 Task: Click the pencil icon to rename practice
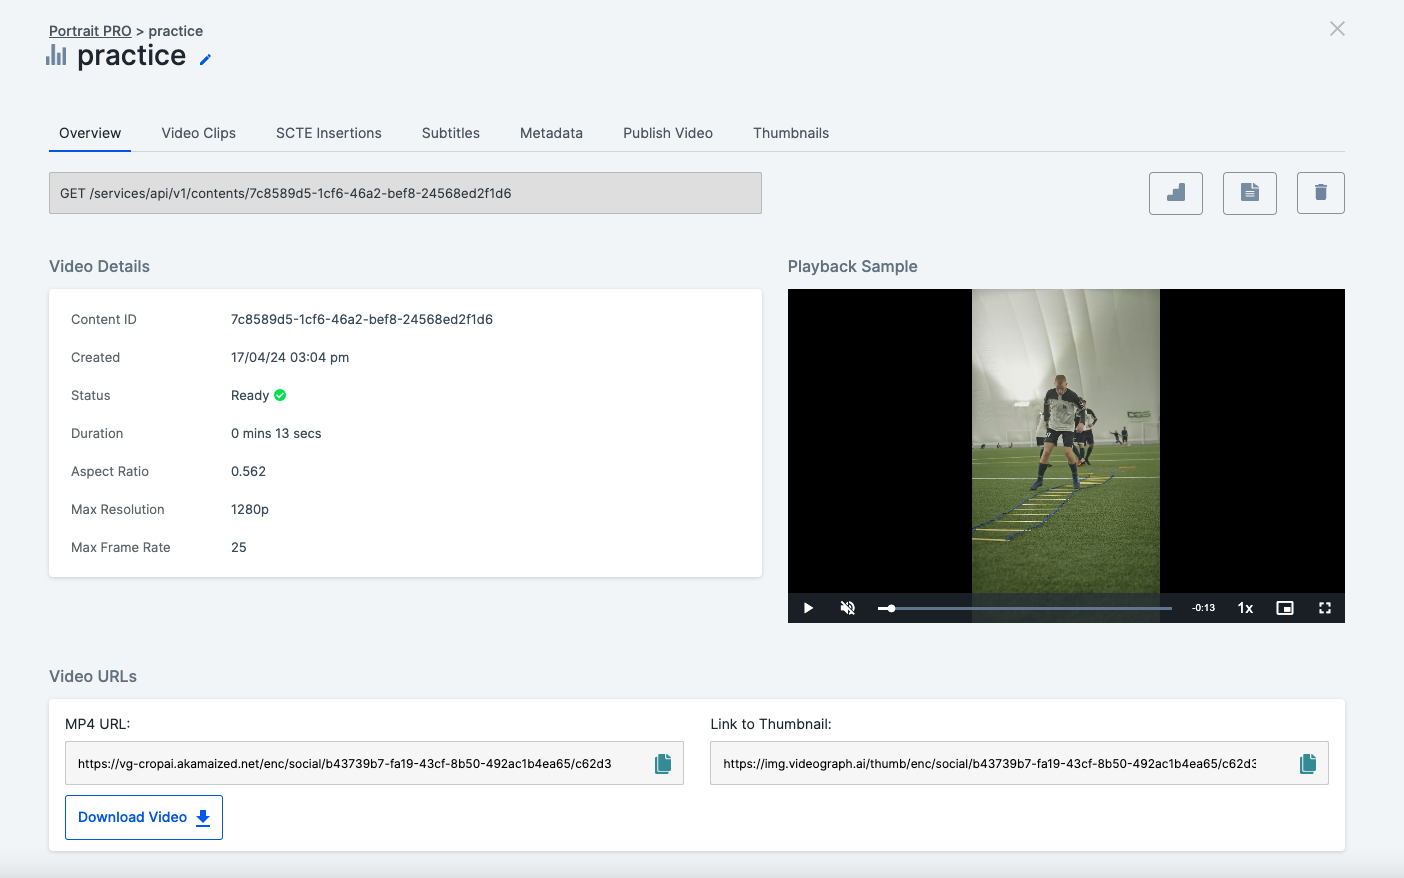205,59
